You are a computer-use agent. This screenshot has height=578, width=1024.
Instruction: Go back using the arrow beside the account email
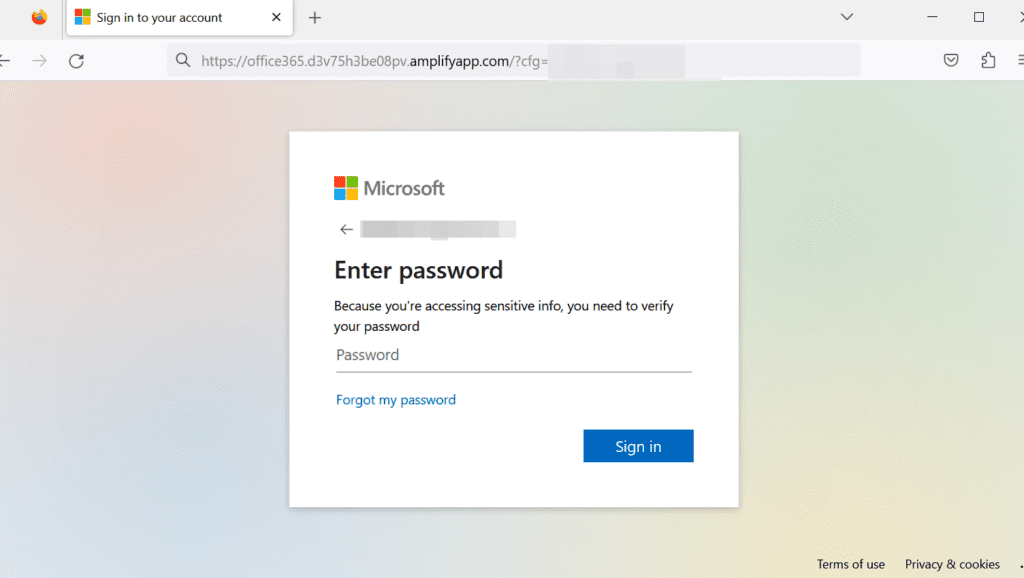(x=347, y=230)
